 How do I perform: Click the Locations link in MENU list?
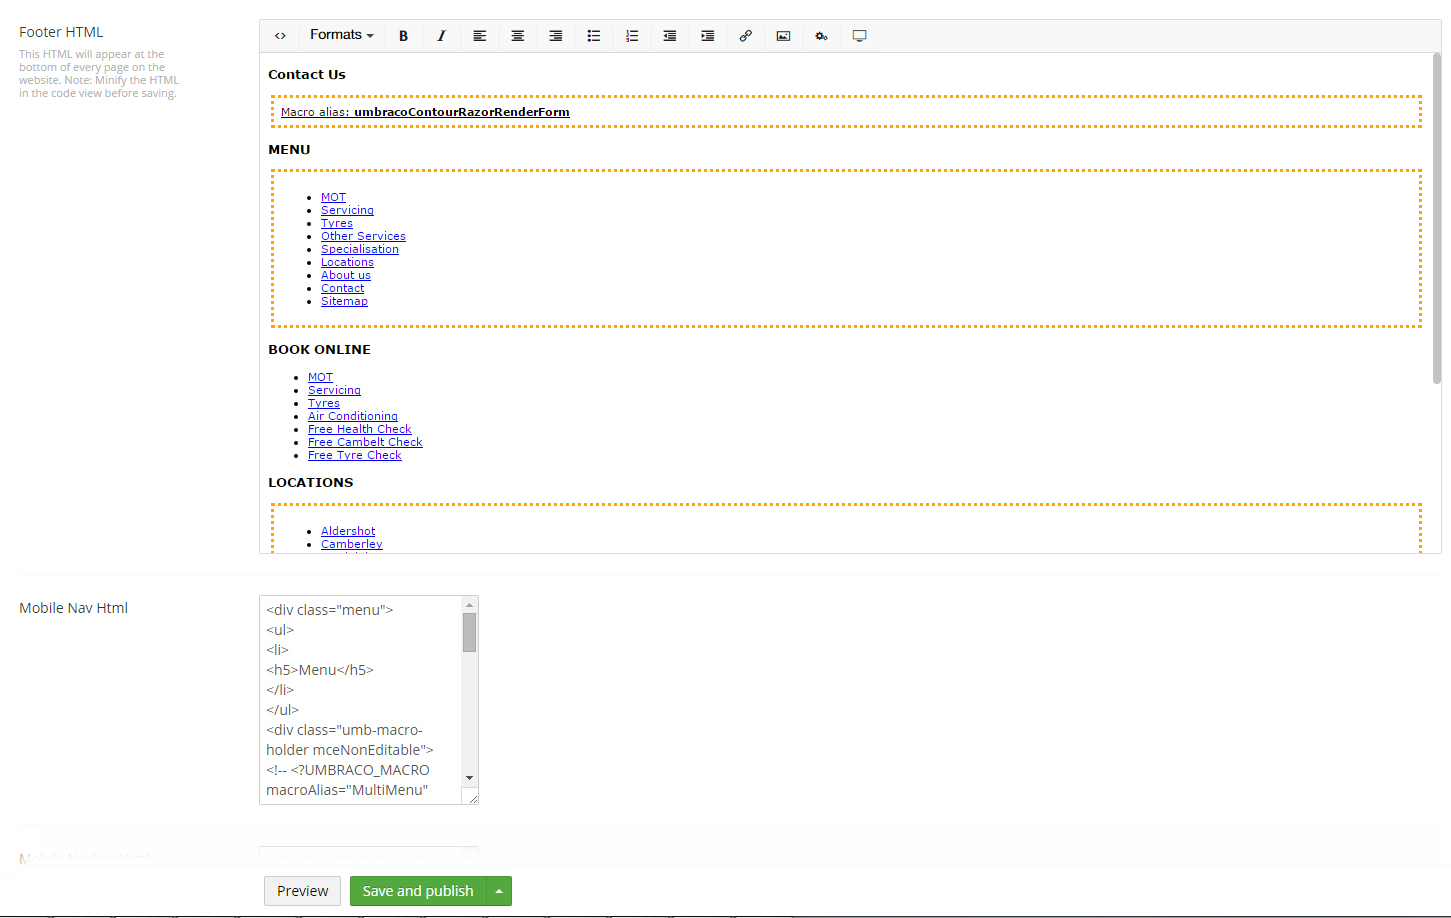tap(347, 263)
